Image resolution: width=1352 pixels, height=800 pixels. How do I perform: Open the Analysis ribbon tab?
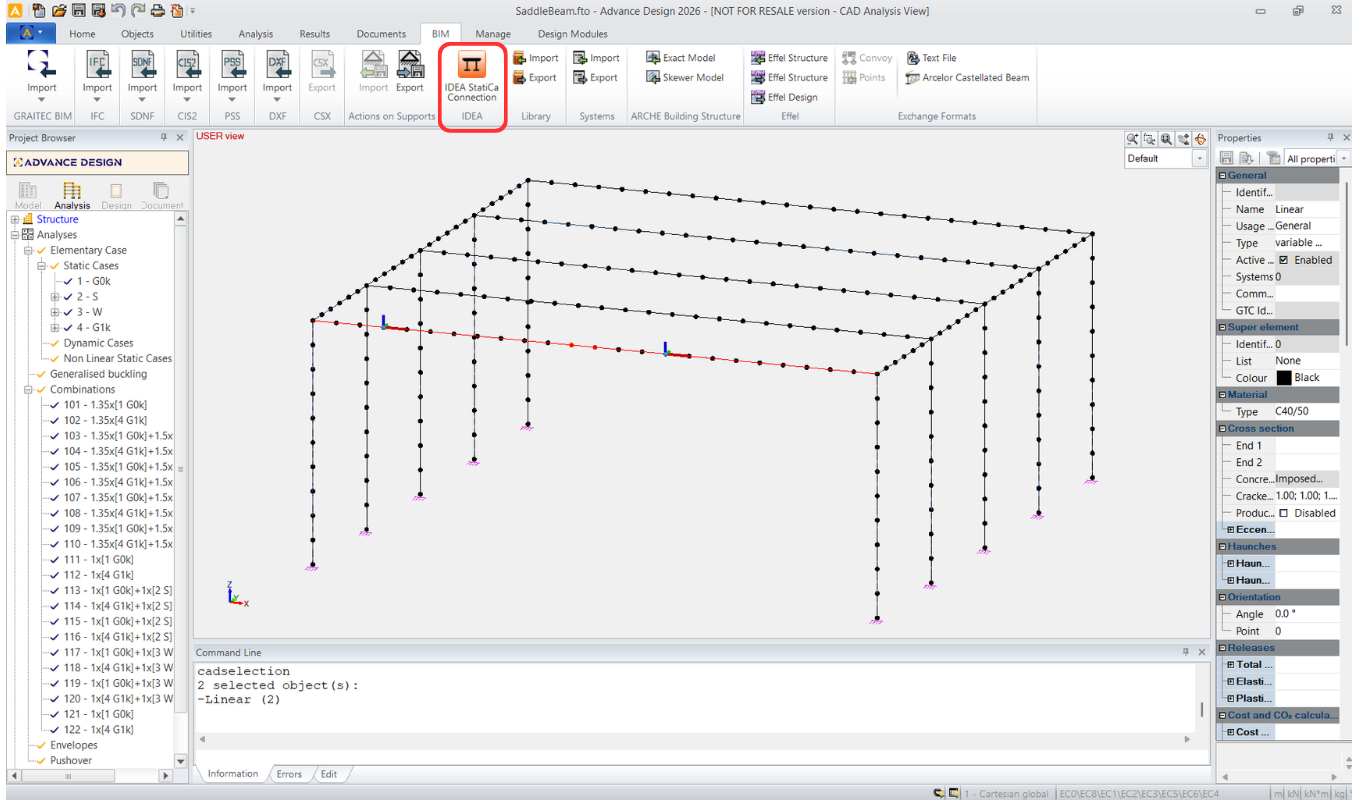coord(255,34)
